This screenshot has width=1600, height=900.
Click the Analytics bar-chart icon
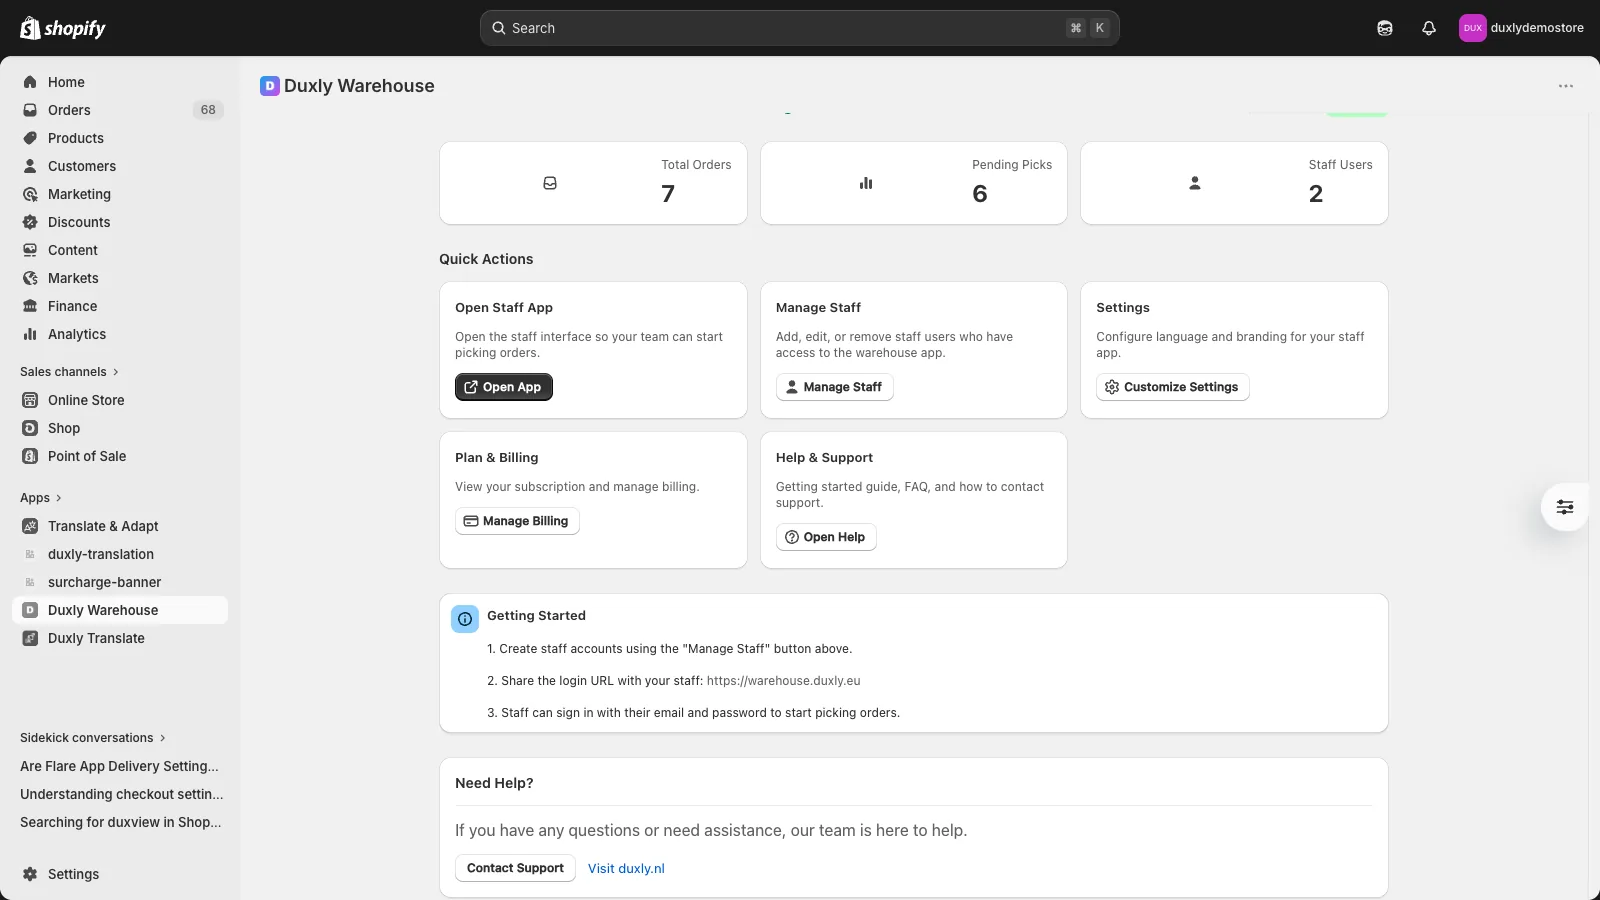coord(30,334)
